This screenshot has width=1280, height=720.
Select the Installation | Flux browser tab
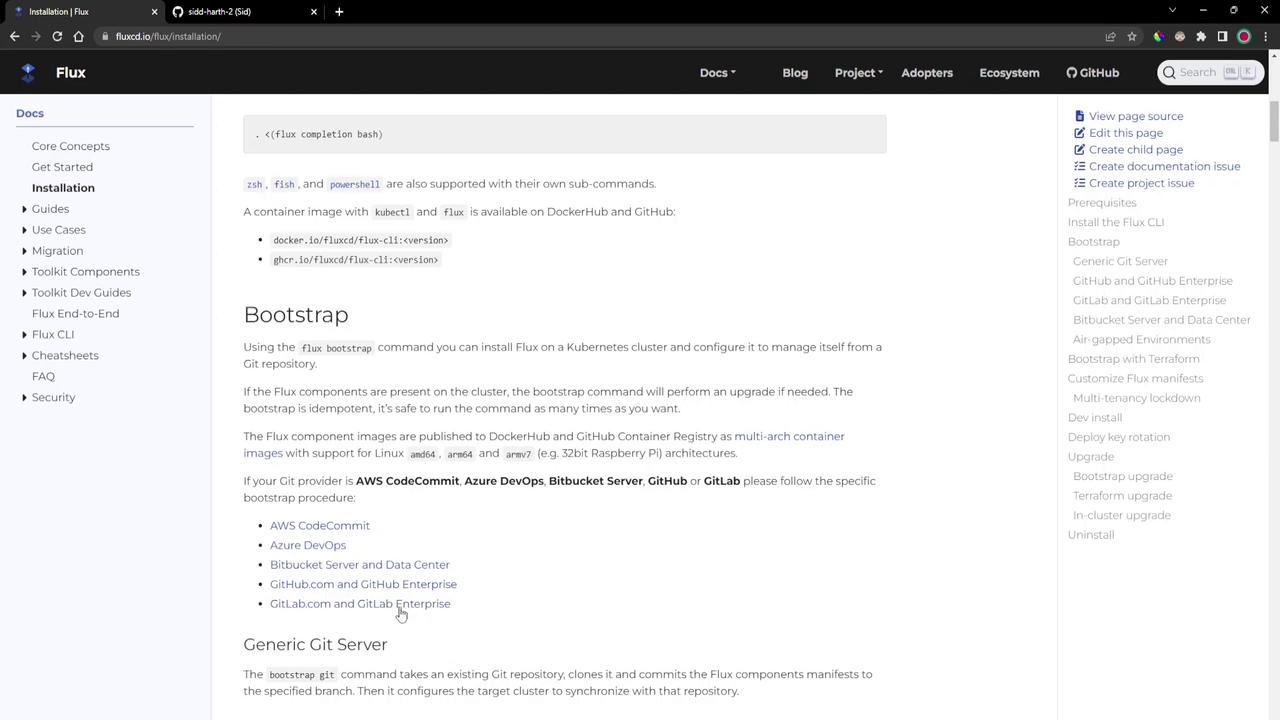click(x=84, y=11)
